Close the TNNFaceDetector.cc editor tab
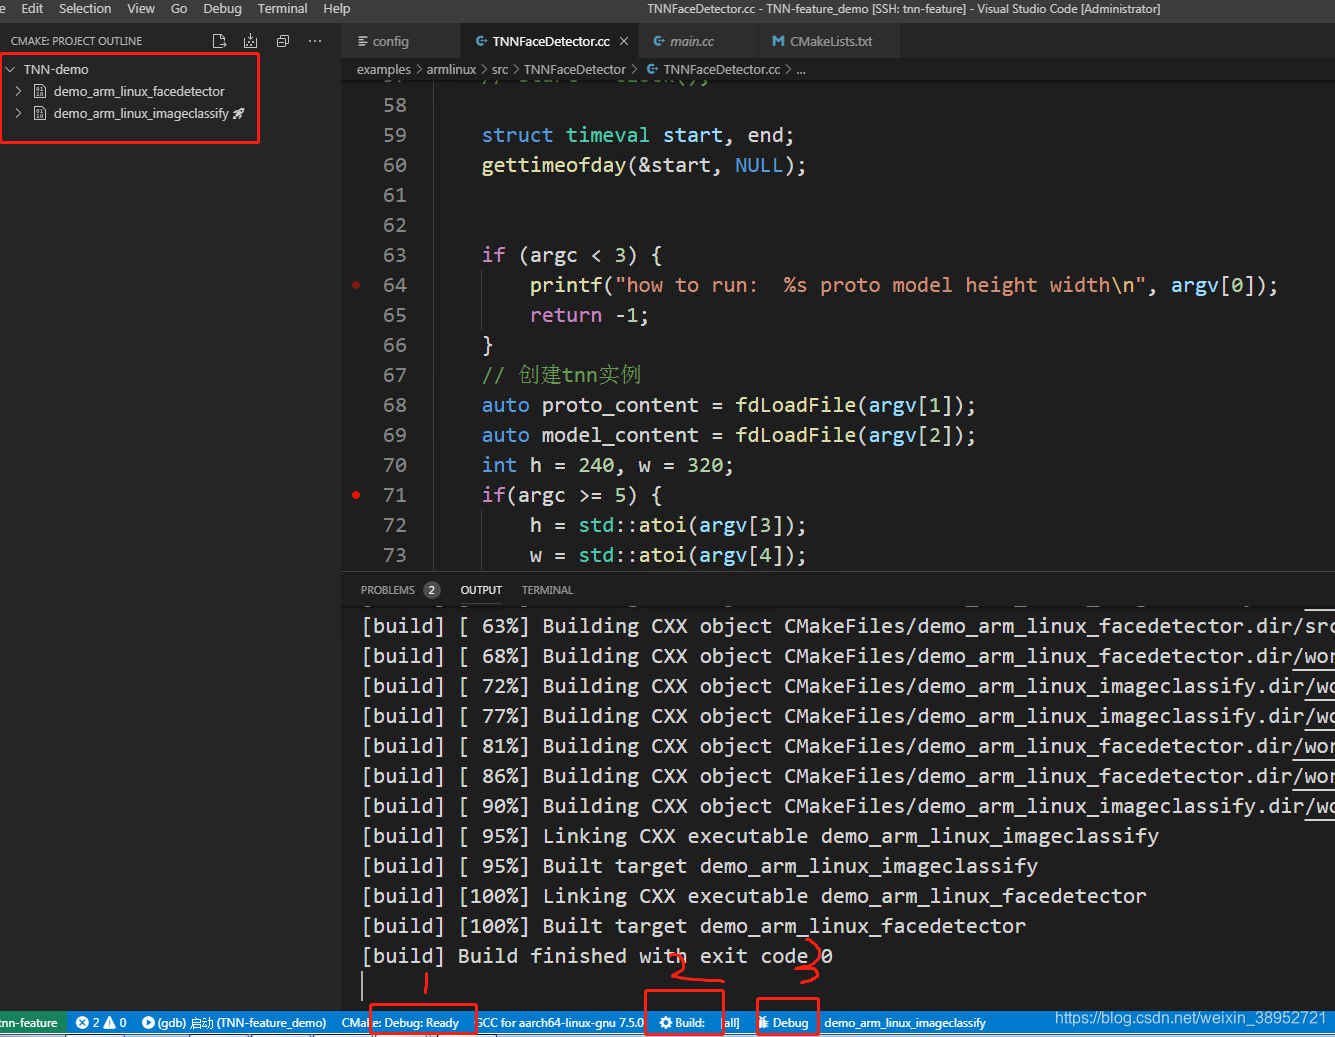 pyautogui.click(x=624, y=41)
